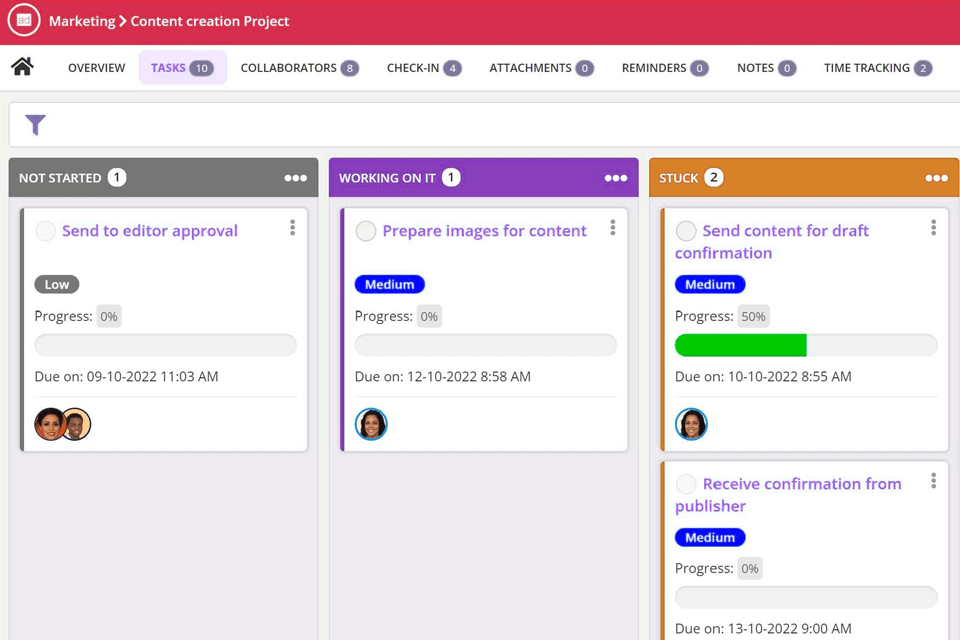The width and height of the screenshot is (960, 640).
Task: Open vertical dots menu on Receive confirmation card
Action: [933, 481]
